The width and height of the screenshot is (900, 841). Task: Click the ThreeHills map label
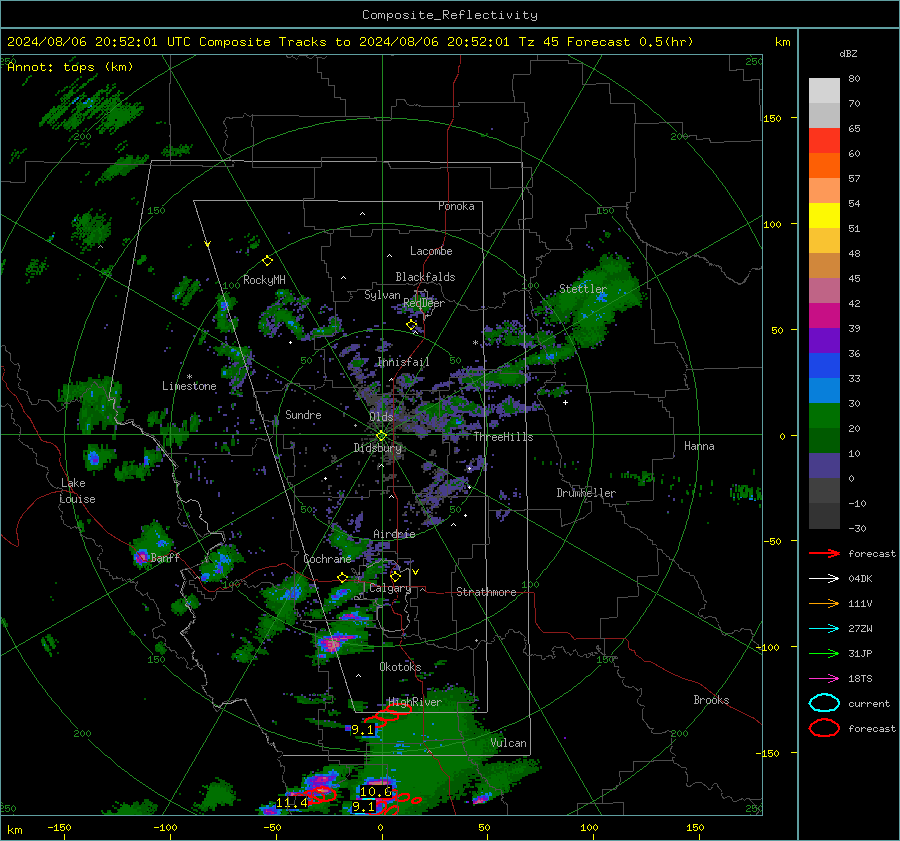coord(503,437)
